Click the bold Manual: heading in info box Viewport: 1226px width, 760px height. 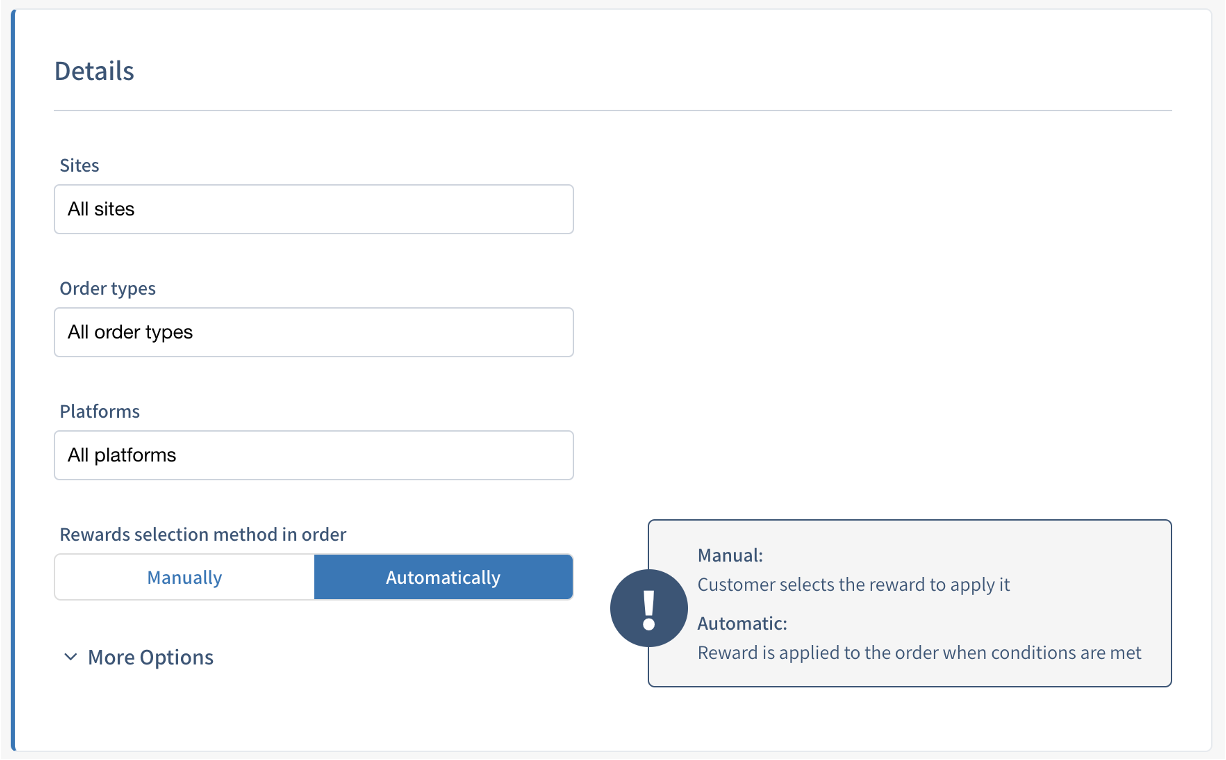pyautogui.click(x=730, y=555)
